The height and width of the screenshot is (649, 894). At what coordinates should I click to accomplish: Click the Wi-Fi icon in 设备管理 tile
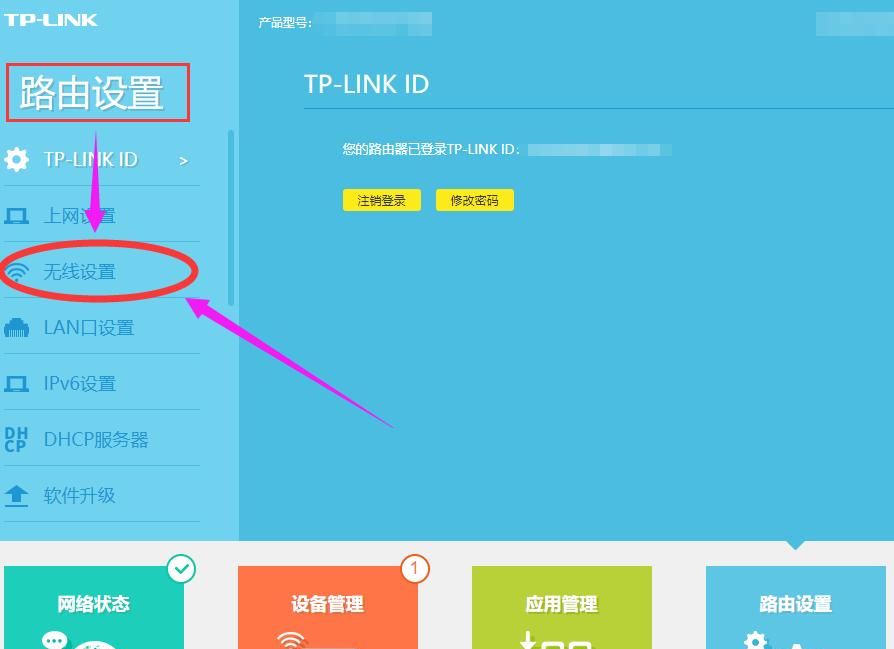[x=291, y=640]
